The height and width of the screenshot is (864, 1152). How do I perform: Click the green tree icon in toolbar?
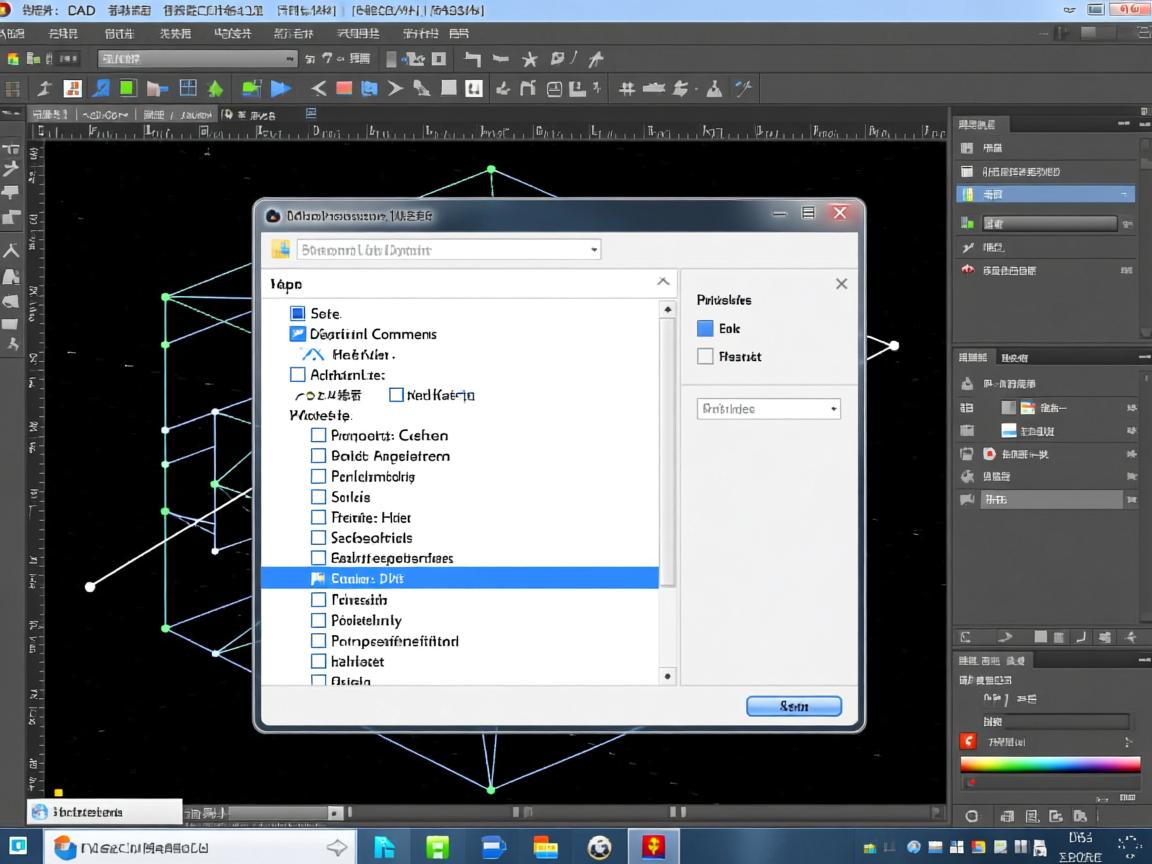pos(215,89)
